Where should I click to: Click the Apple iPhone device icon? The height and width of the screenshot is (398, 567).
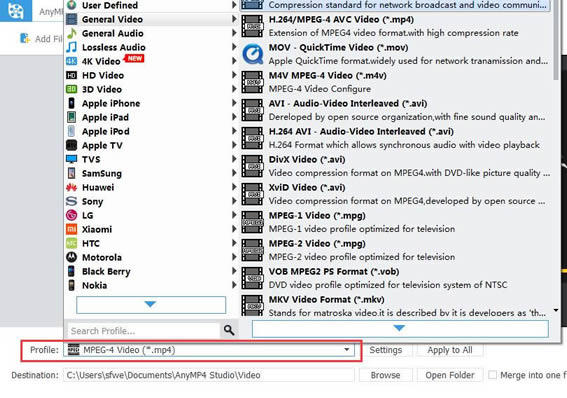[71, 103]
